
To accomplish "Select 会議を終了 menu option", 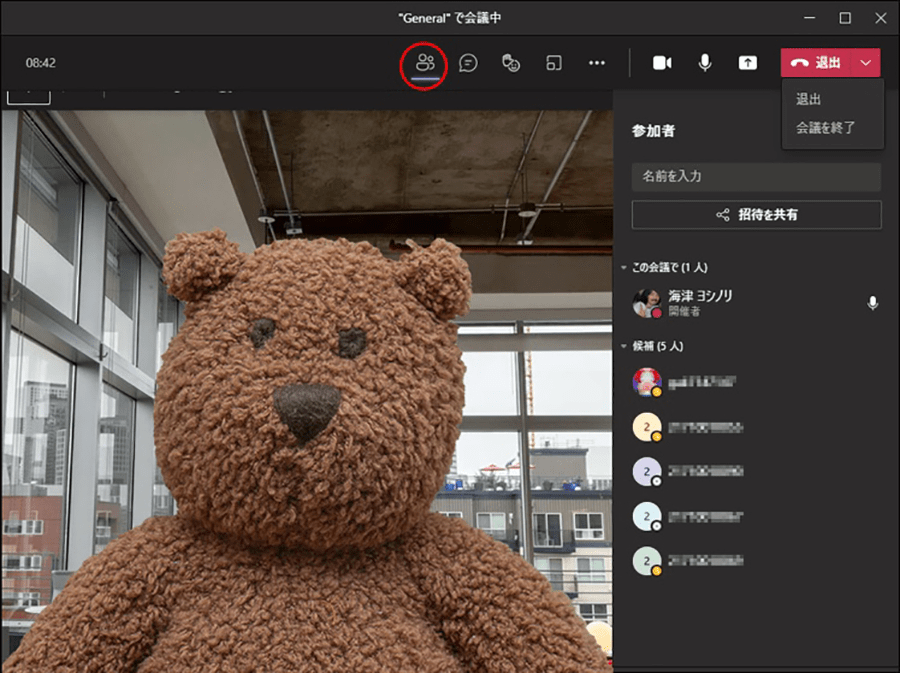I will pyautogui.click(x=825, y=127).
